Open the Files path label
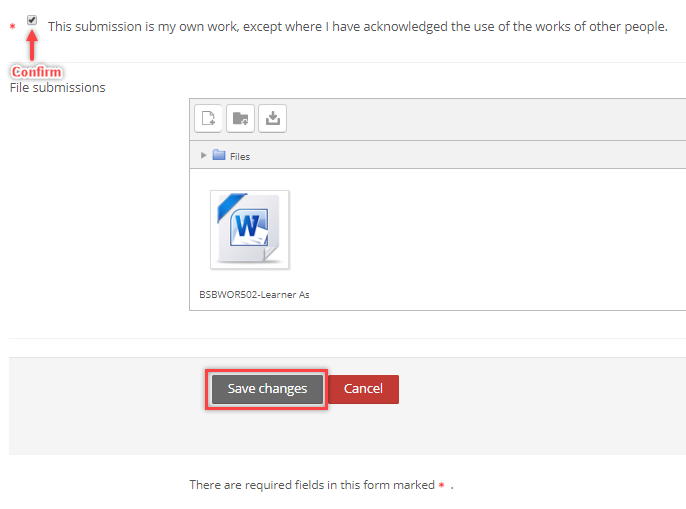 pyautogui.click(x=240, y=157)
